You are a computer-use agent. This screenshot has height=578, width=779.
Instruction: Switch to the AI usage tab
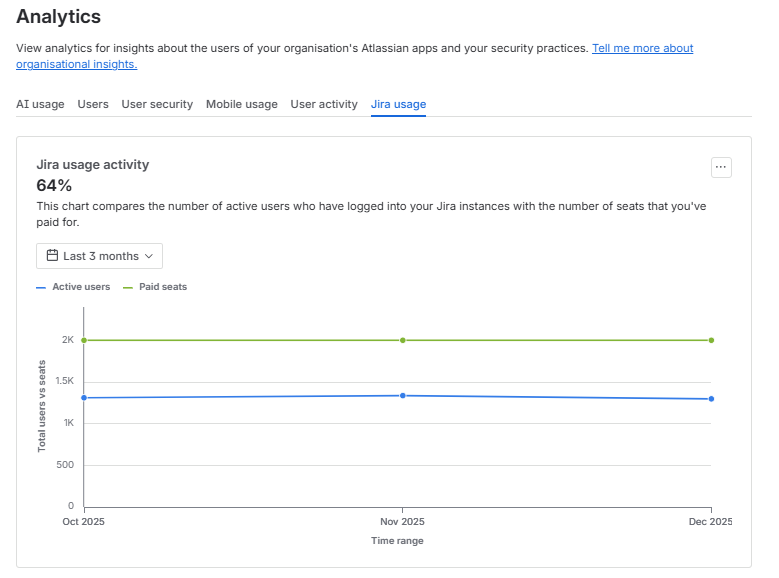pos(40,104)
